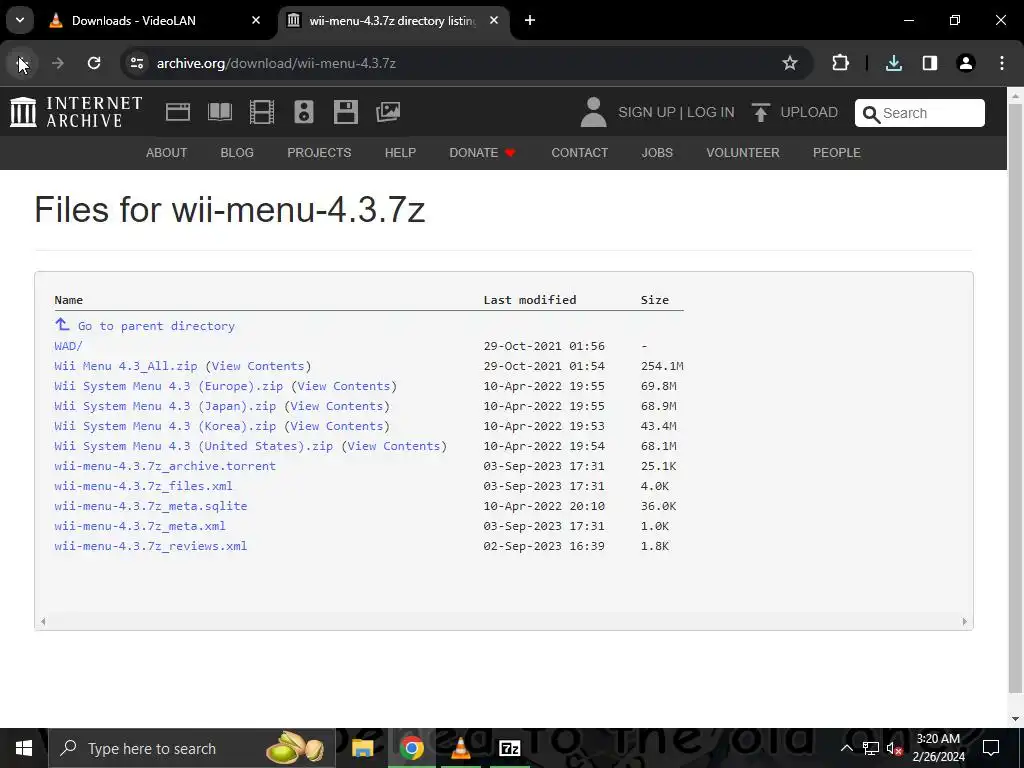Open the notifications action center
The width and height of the screenshot is (1024, 768).
click(x=991, y=748)
